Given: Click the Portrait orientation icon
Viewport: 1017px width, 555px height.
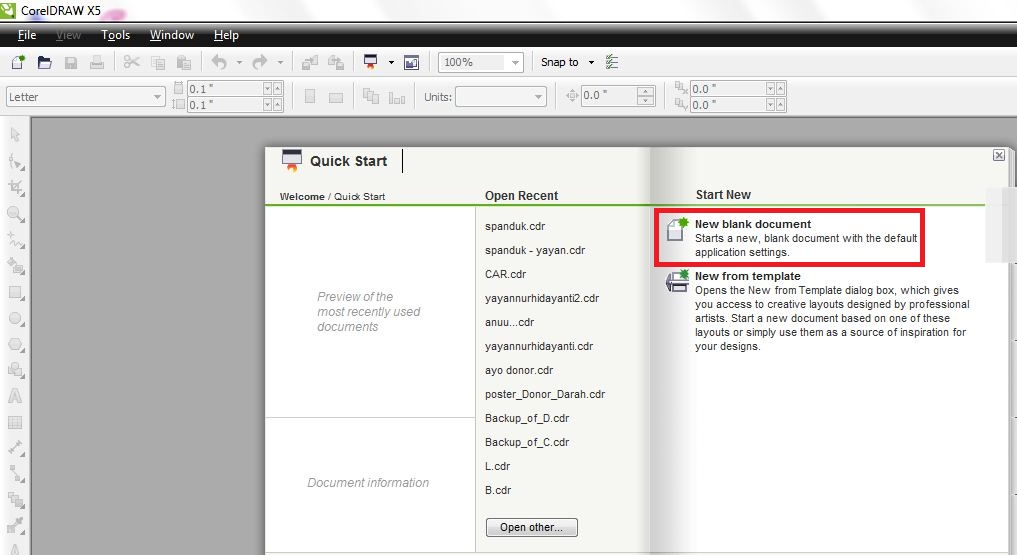Looking at the screenshot, I should 310,97.
